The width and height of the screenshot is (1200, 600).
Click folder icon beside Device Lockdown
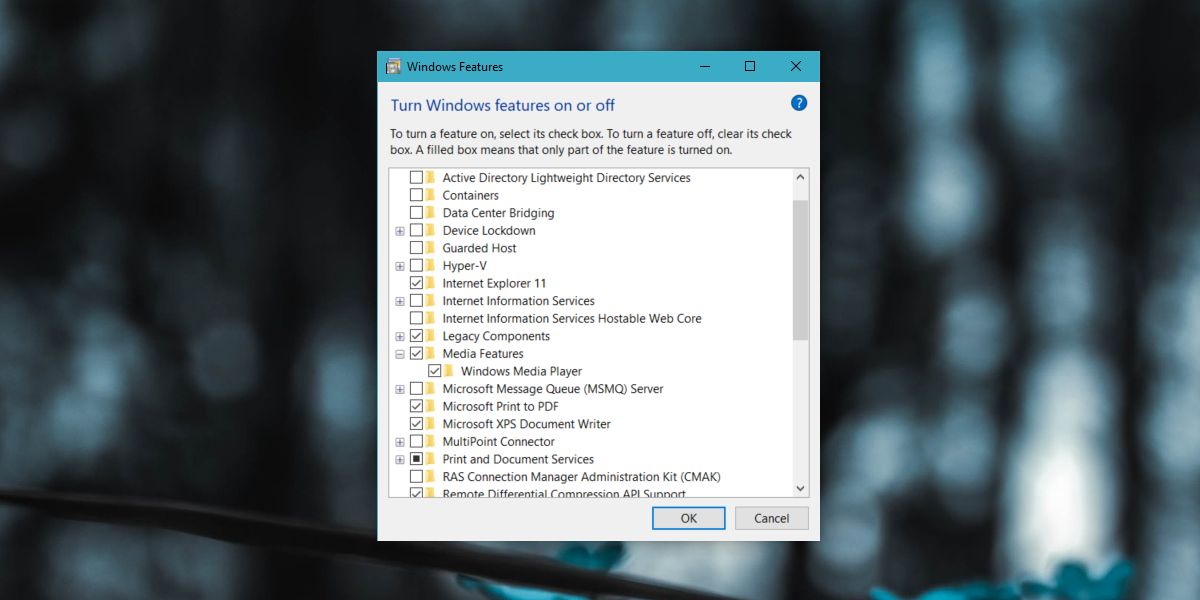click(x=432, y=230)
